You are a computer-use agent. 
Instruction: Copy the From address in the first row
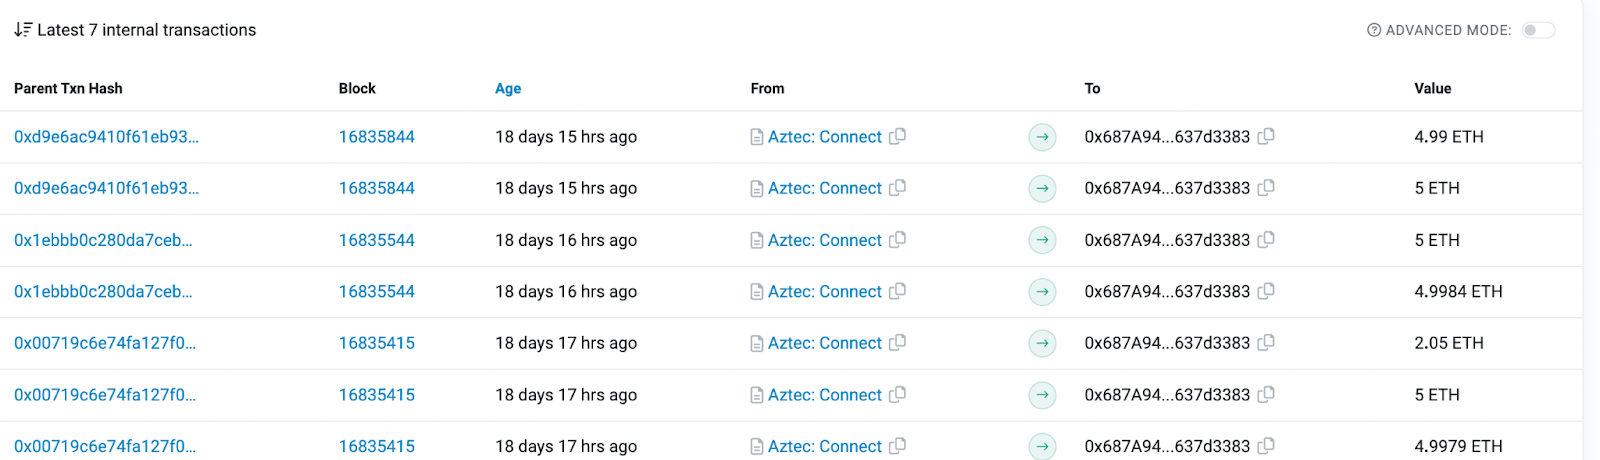pos(898,136)
